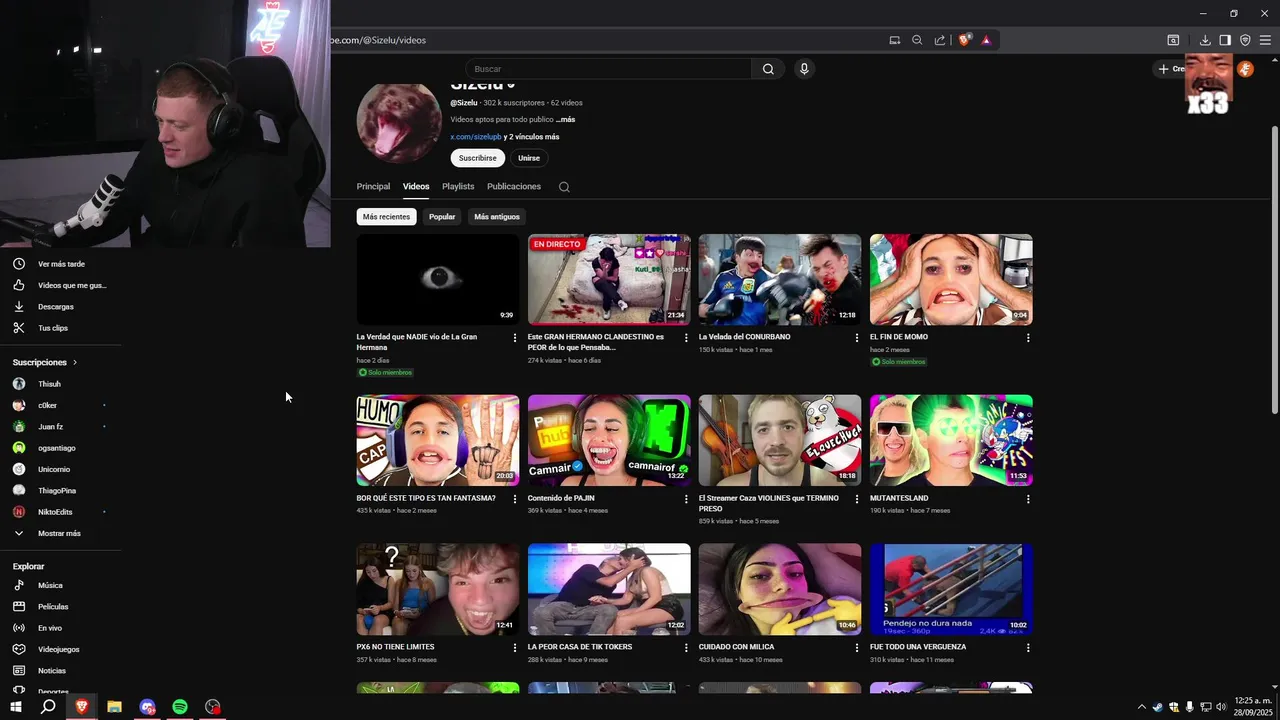Expand the Suscripciones section arrow

(x=74, y=362)
